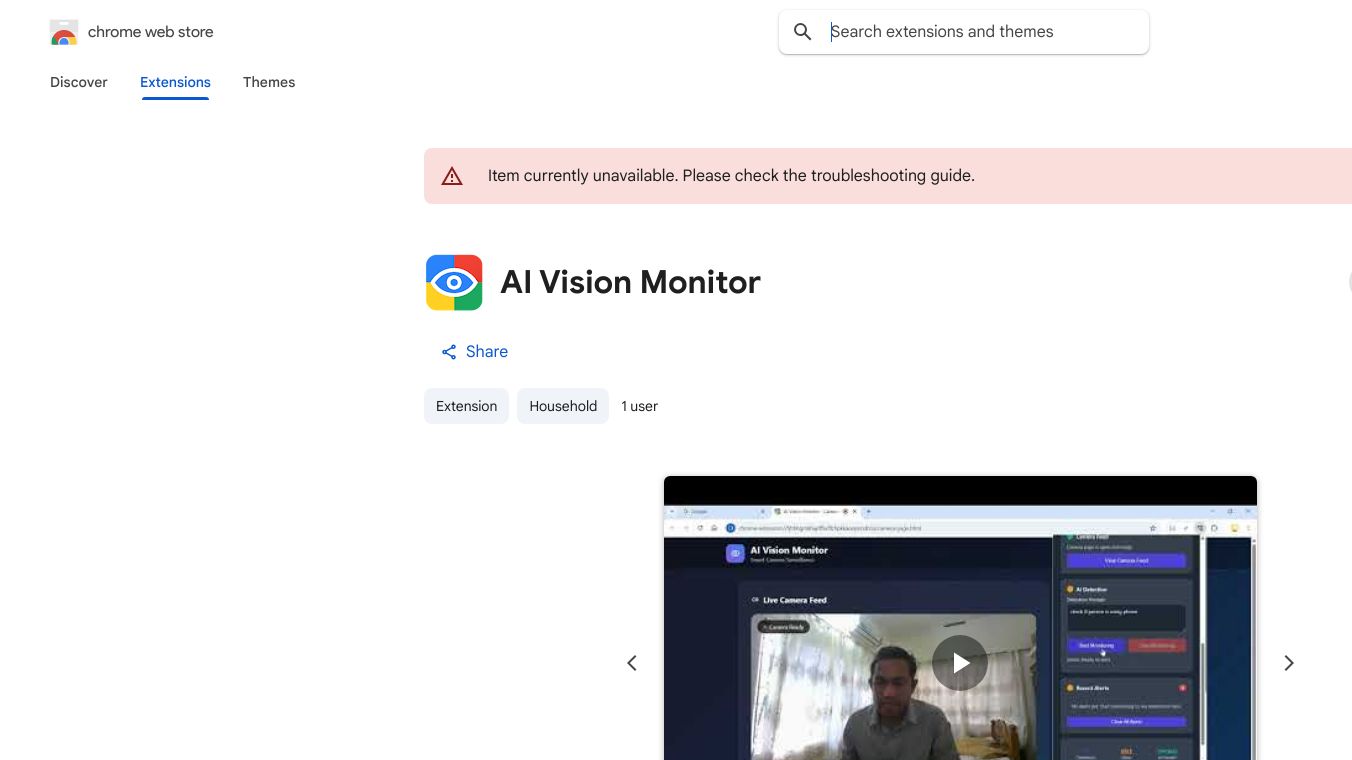1352x760 pixels.
Task: Show the previous screenshot with the left arrow
Action: [632, 663]
